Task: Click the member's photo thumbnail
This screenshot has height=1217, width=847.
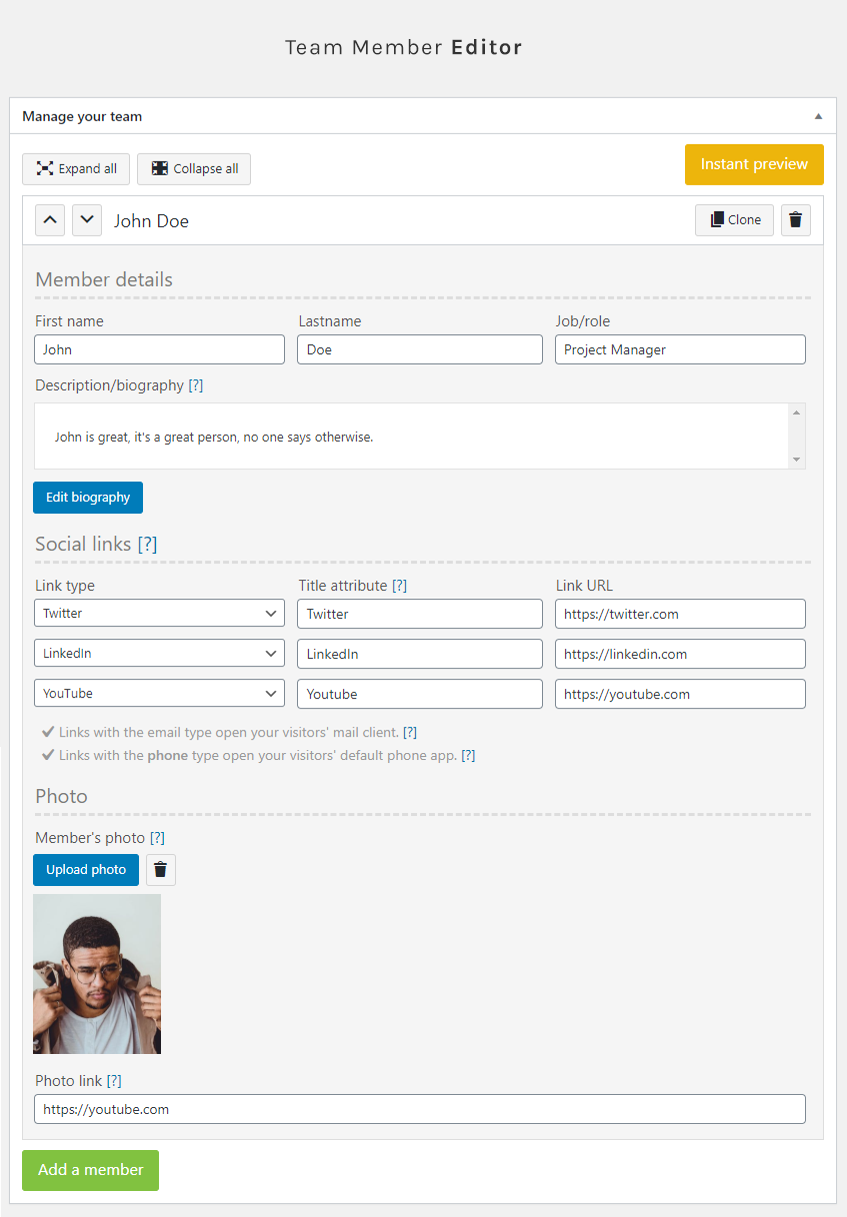Action: click(x=97, y=974)
